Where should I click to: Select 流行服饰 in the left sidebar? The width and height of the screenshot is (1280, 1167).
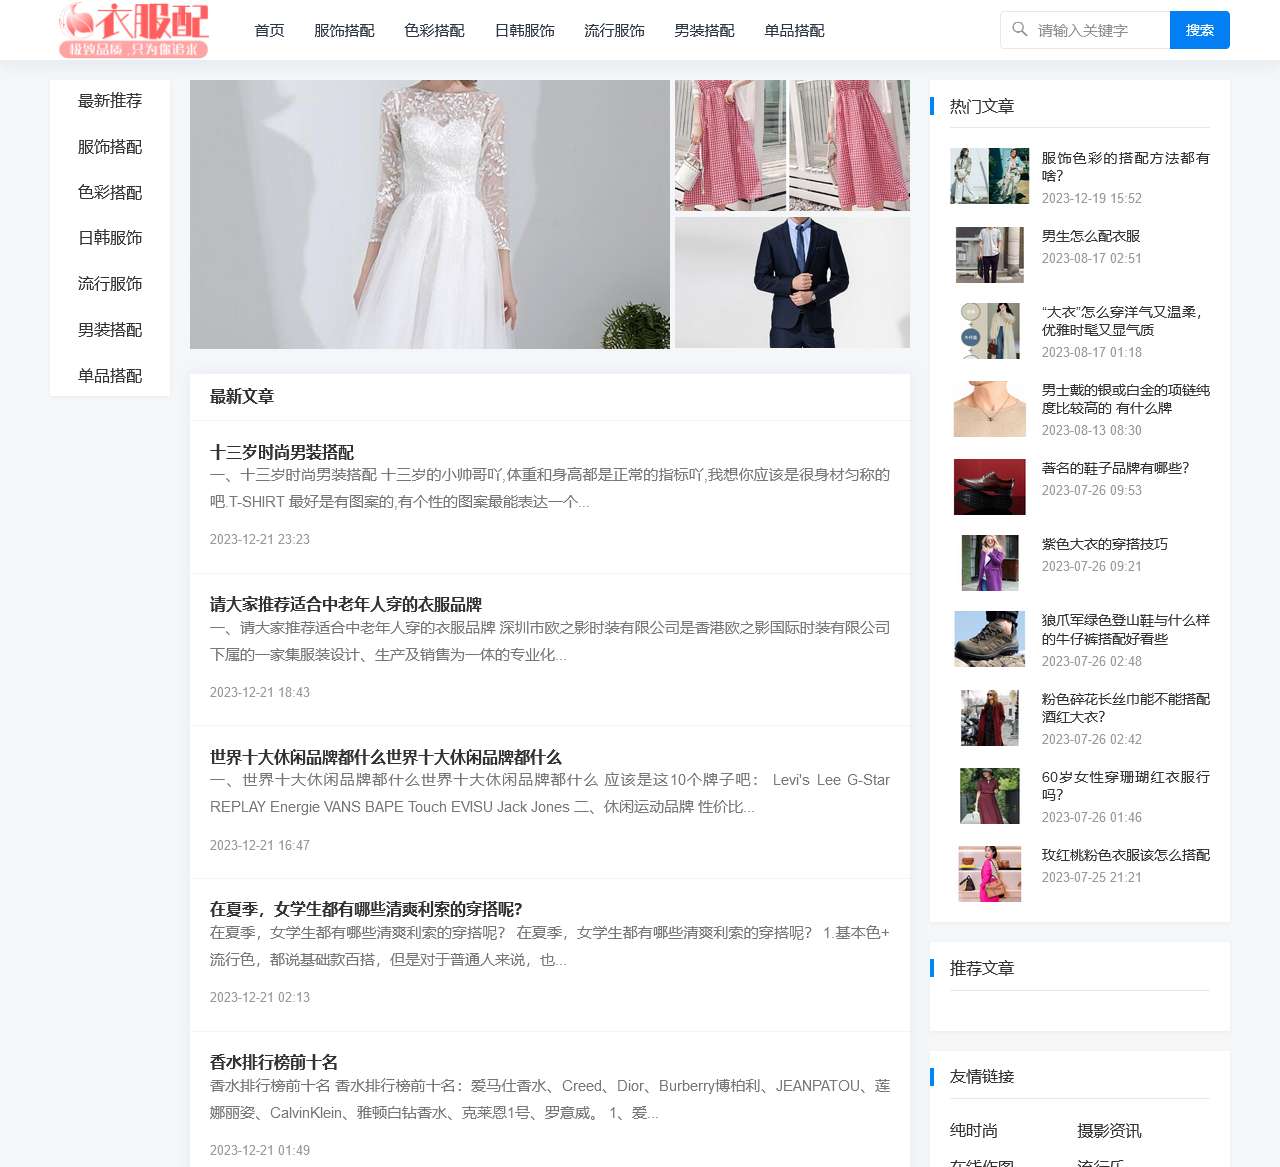pyautogui.click(x=110, y=284)
